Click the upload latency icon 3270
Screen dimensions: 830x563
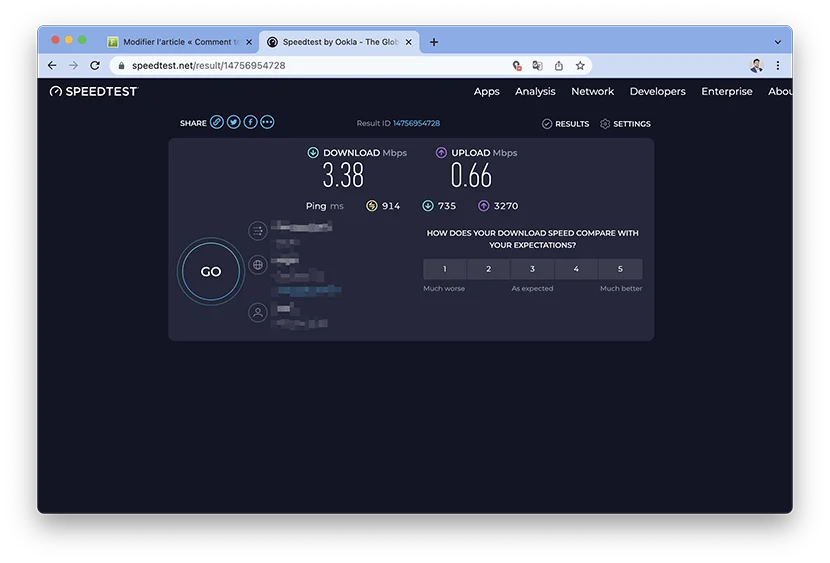(484, 206)
